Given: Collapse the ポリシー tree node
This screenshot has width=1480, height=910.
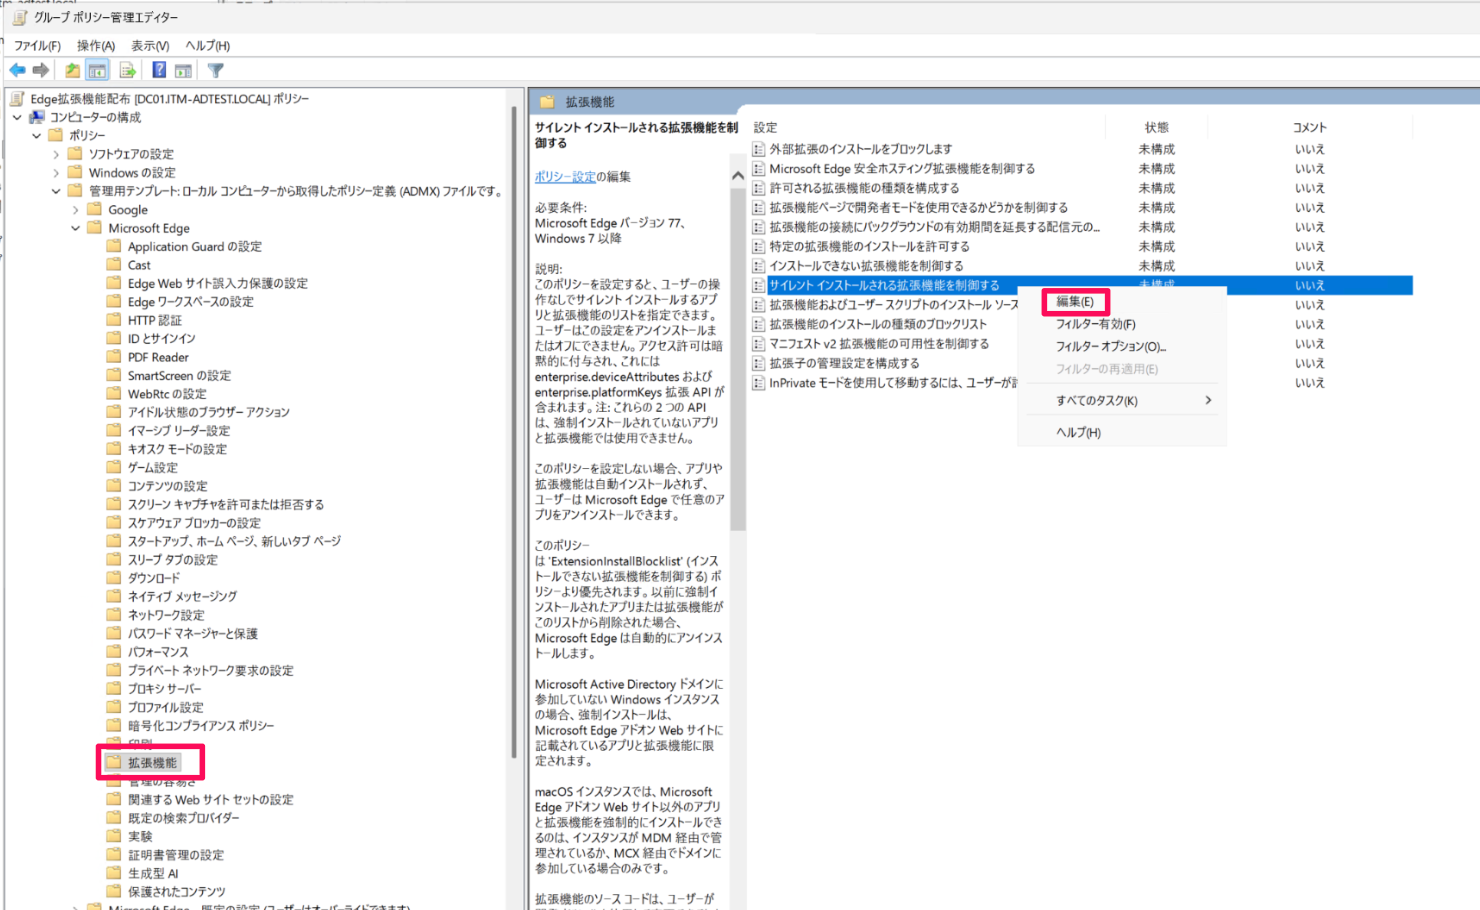Looking at the screenshot, I should pos(37,135).
